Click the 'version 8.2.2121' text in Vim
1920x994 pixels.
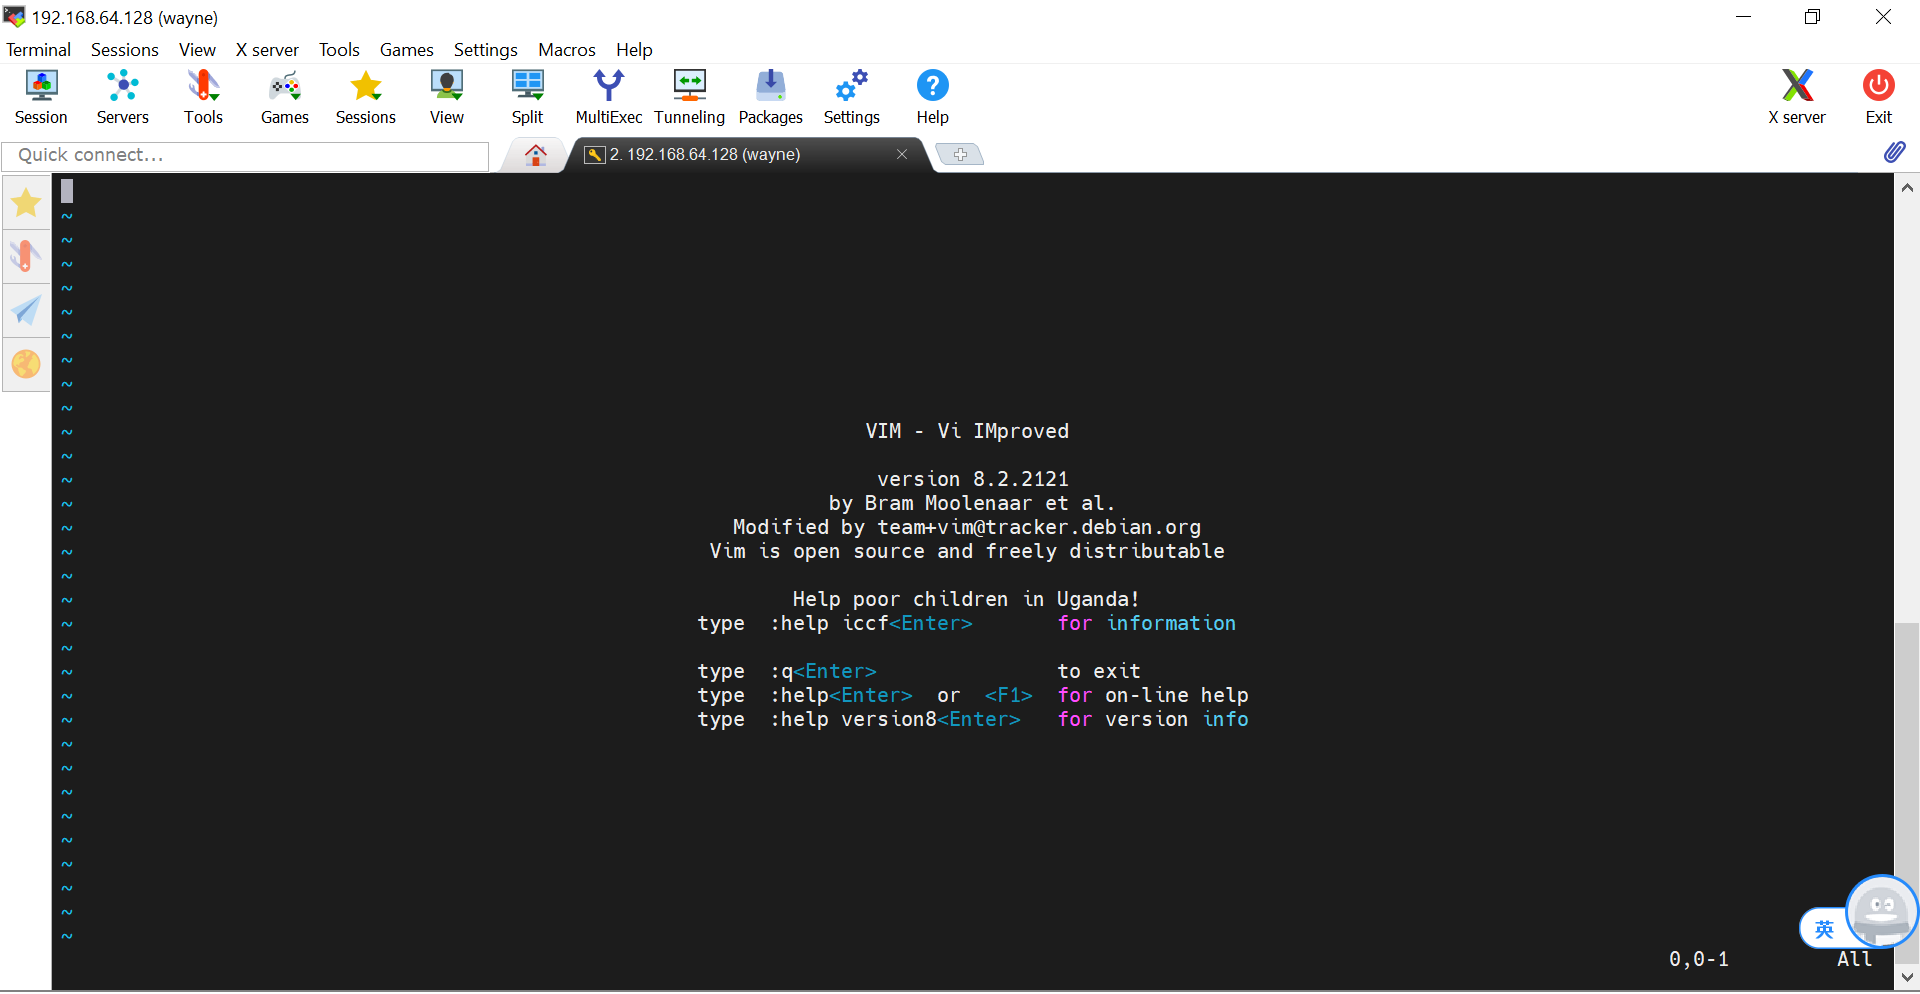tap(973, 479)
